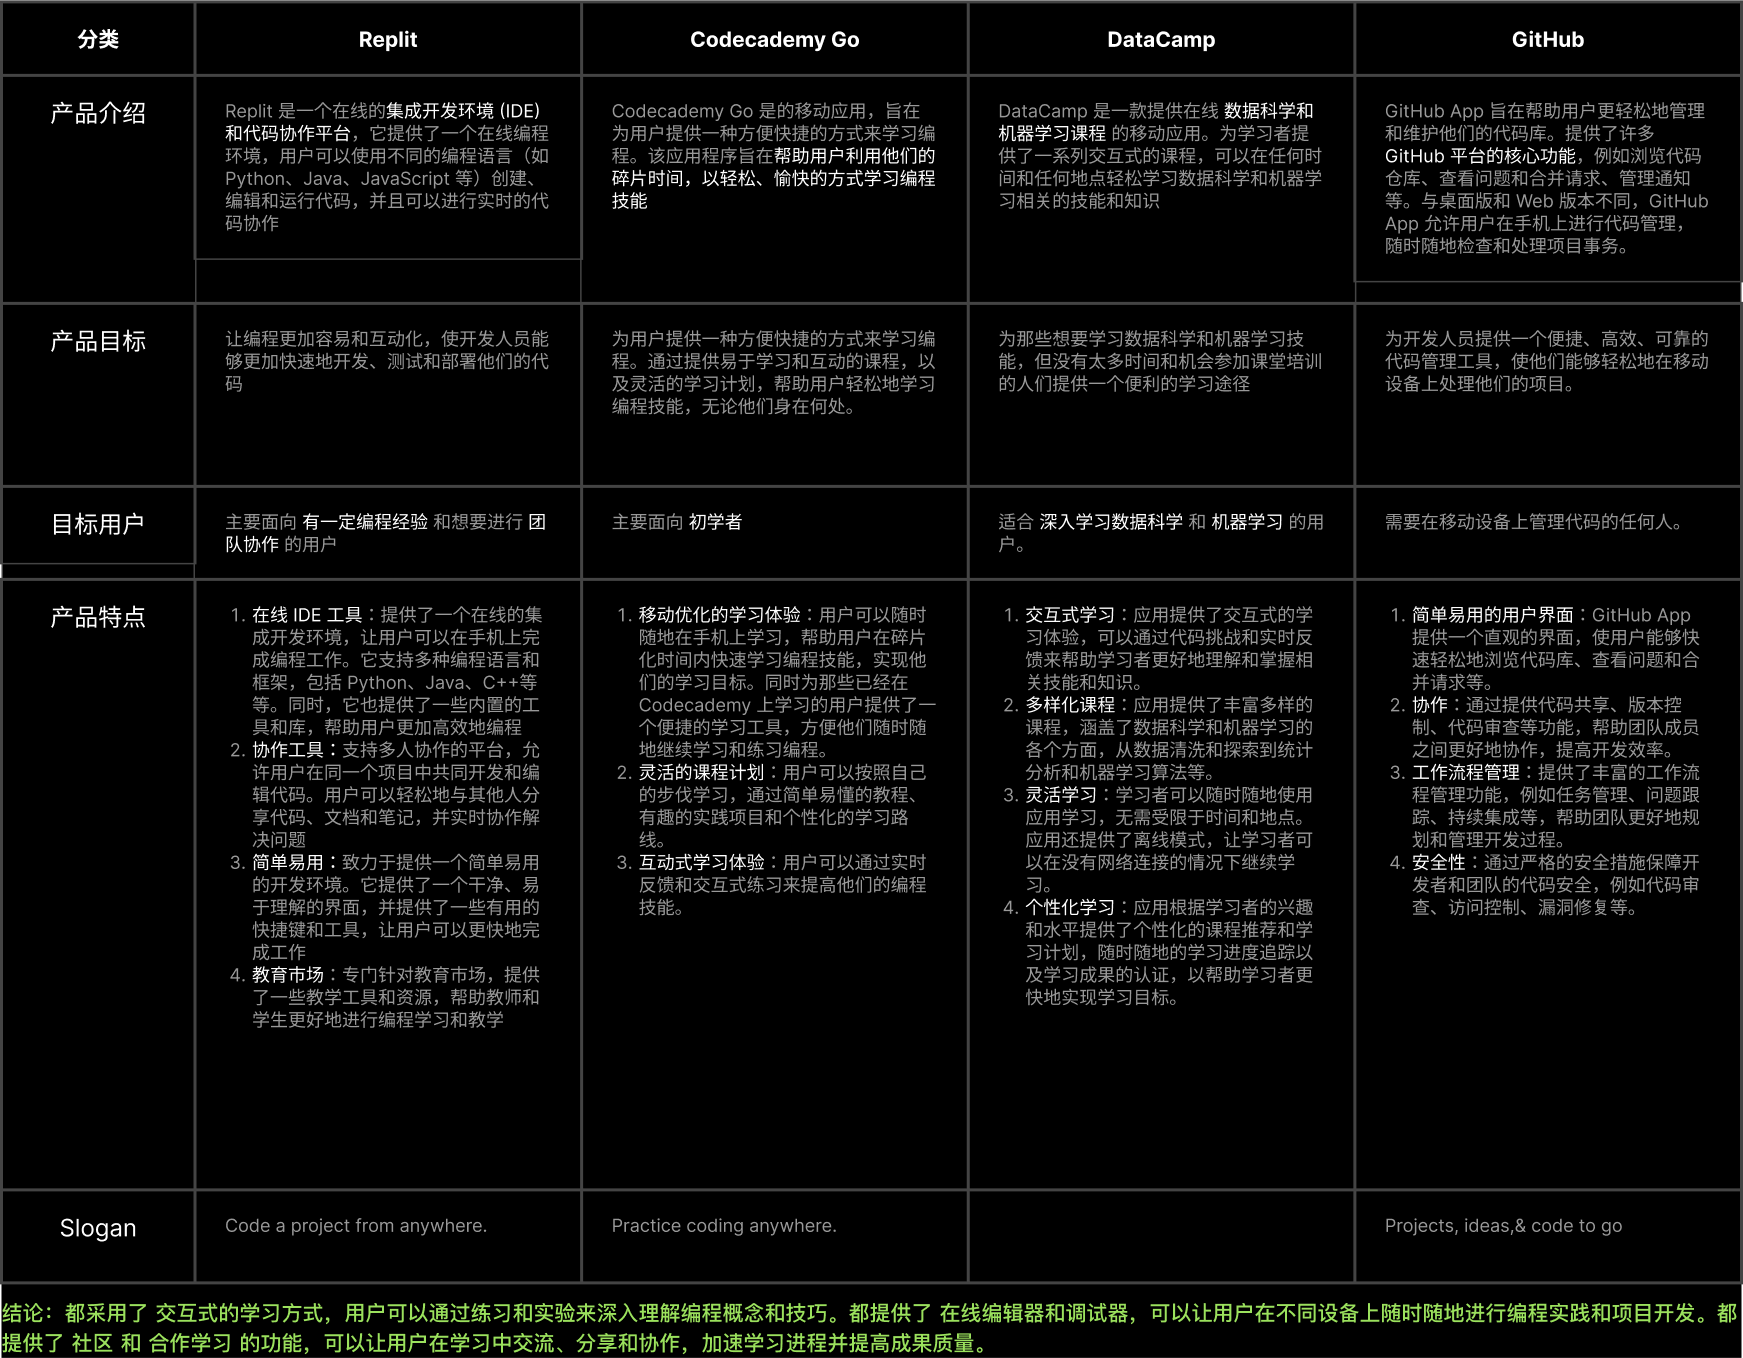Viewport: 1743px width, 1358px height.
Task: Select the Codecademy Go column header
Action: 774,40
